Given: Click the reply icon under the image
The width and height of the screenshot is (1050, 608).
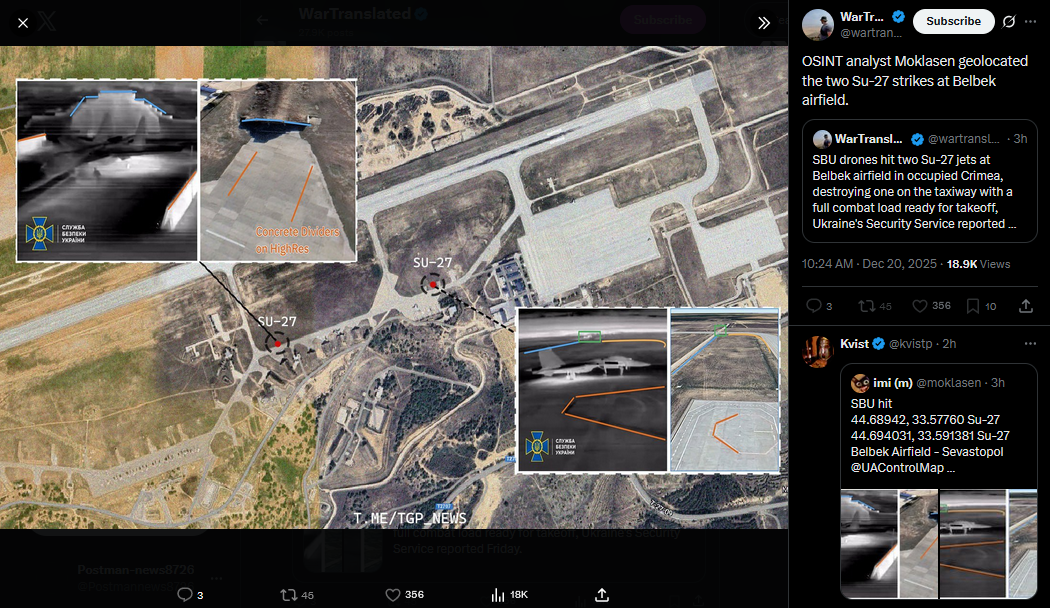Looking at the screenshot, I should pos(185,595).
